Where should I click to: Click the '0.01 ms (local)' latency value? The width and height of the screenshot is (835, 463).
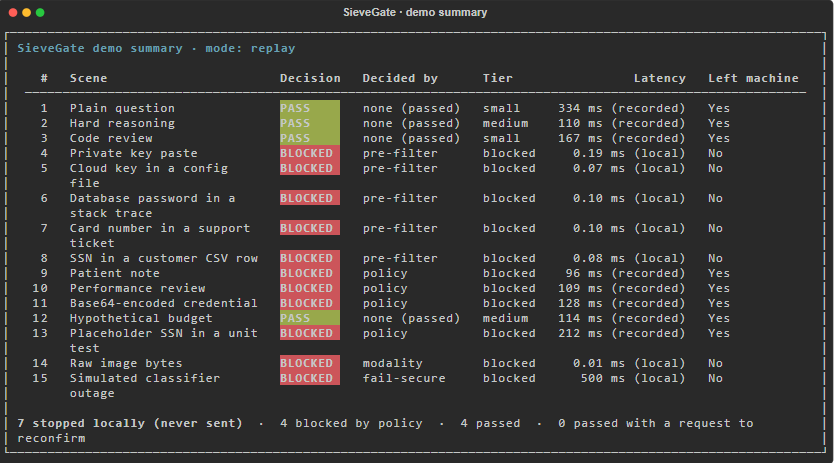[x=629, y=363]
